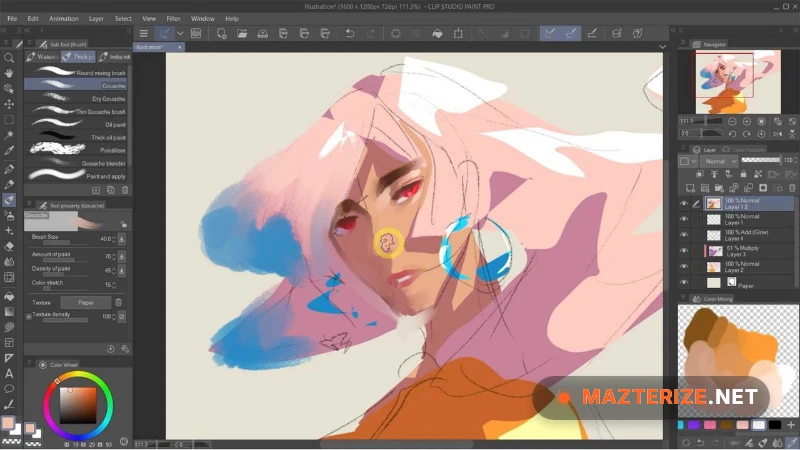Viewport: 800px width, 450px height.
Task: Choose the Gouache blender brush
Action: point(76,163)
